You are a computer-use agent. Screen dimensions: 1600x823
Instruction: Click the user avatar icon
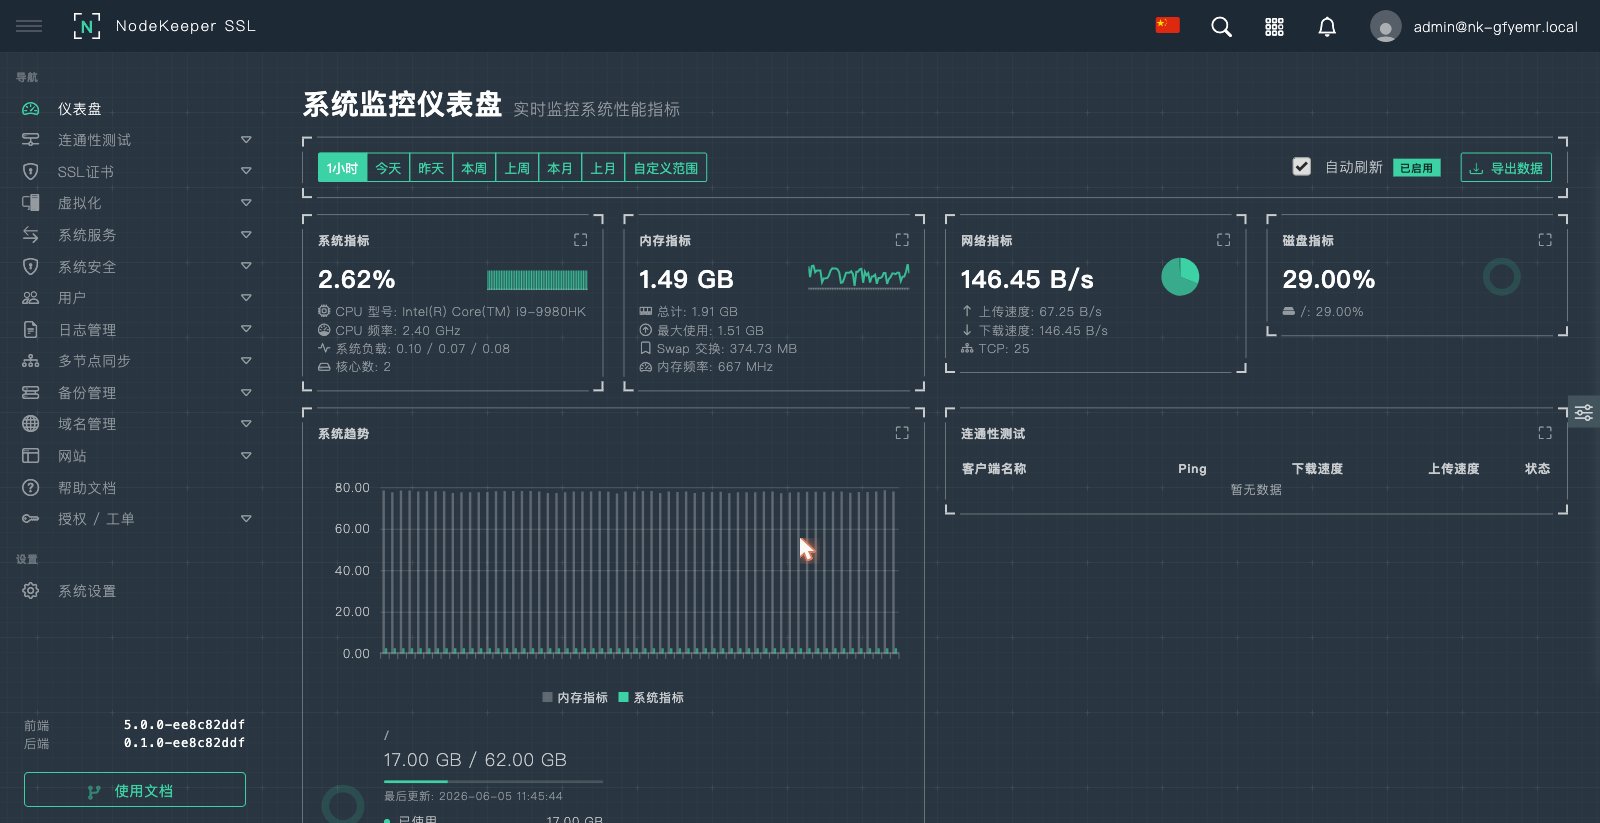pyautogui.click(x=1385, y=27)
